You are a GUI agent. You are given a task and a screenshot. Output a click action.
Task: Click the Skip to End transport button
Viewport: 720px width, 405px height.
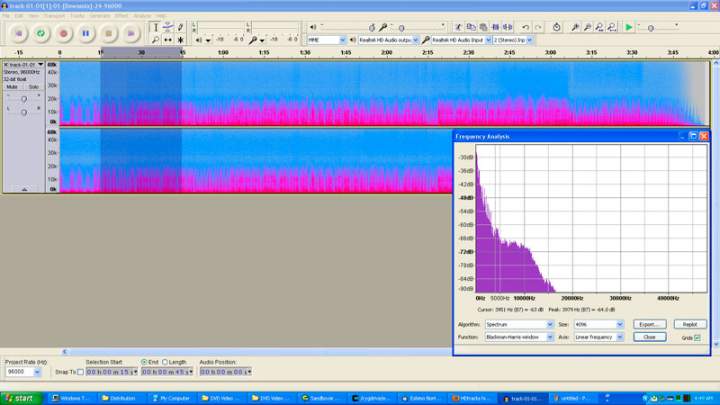click(x=131, y=34)
